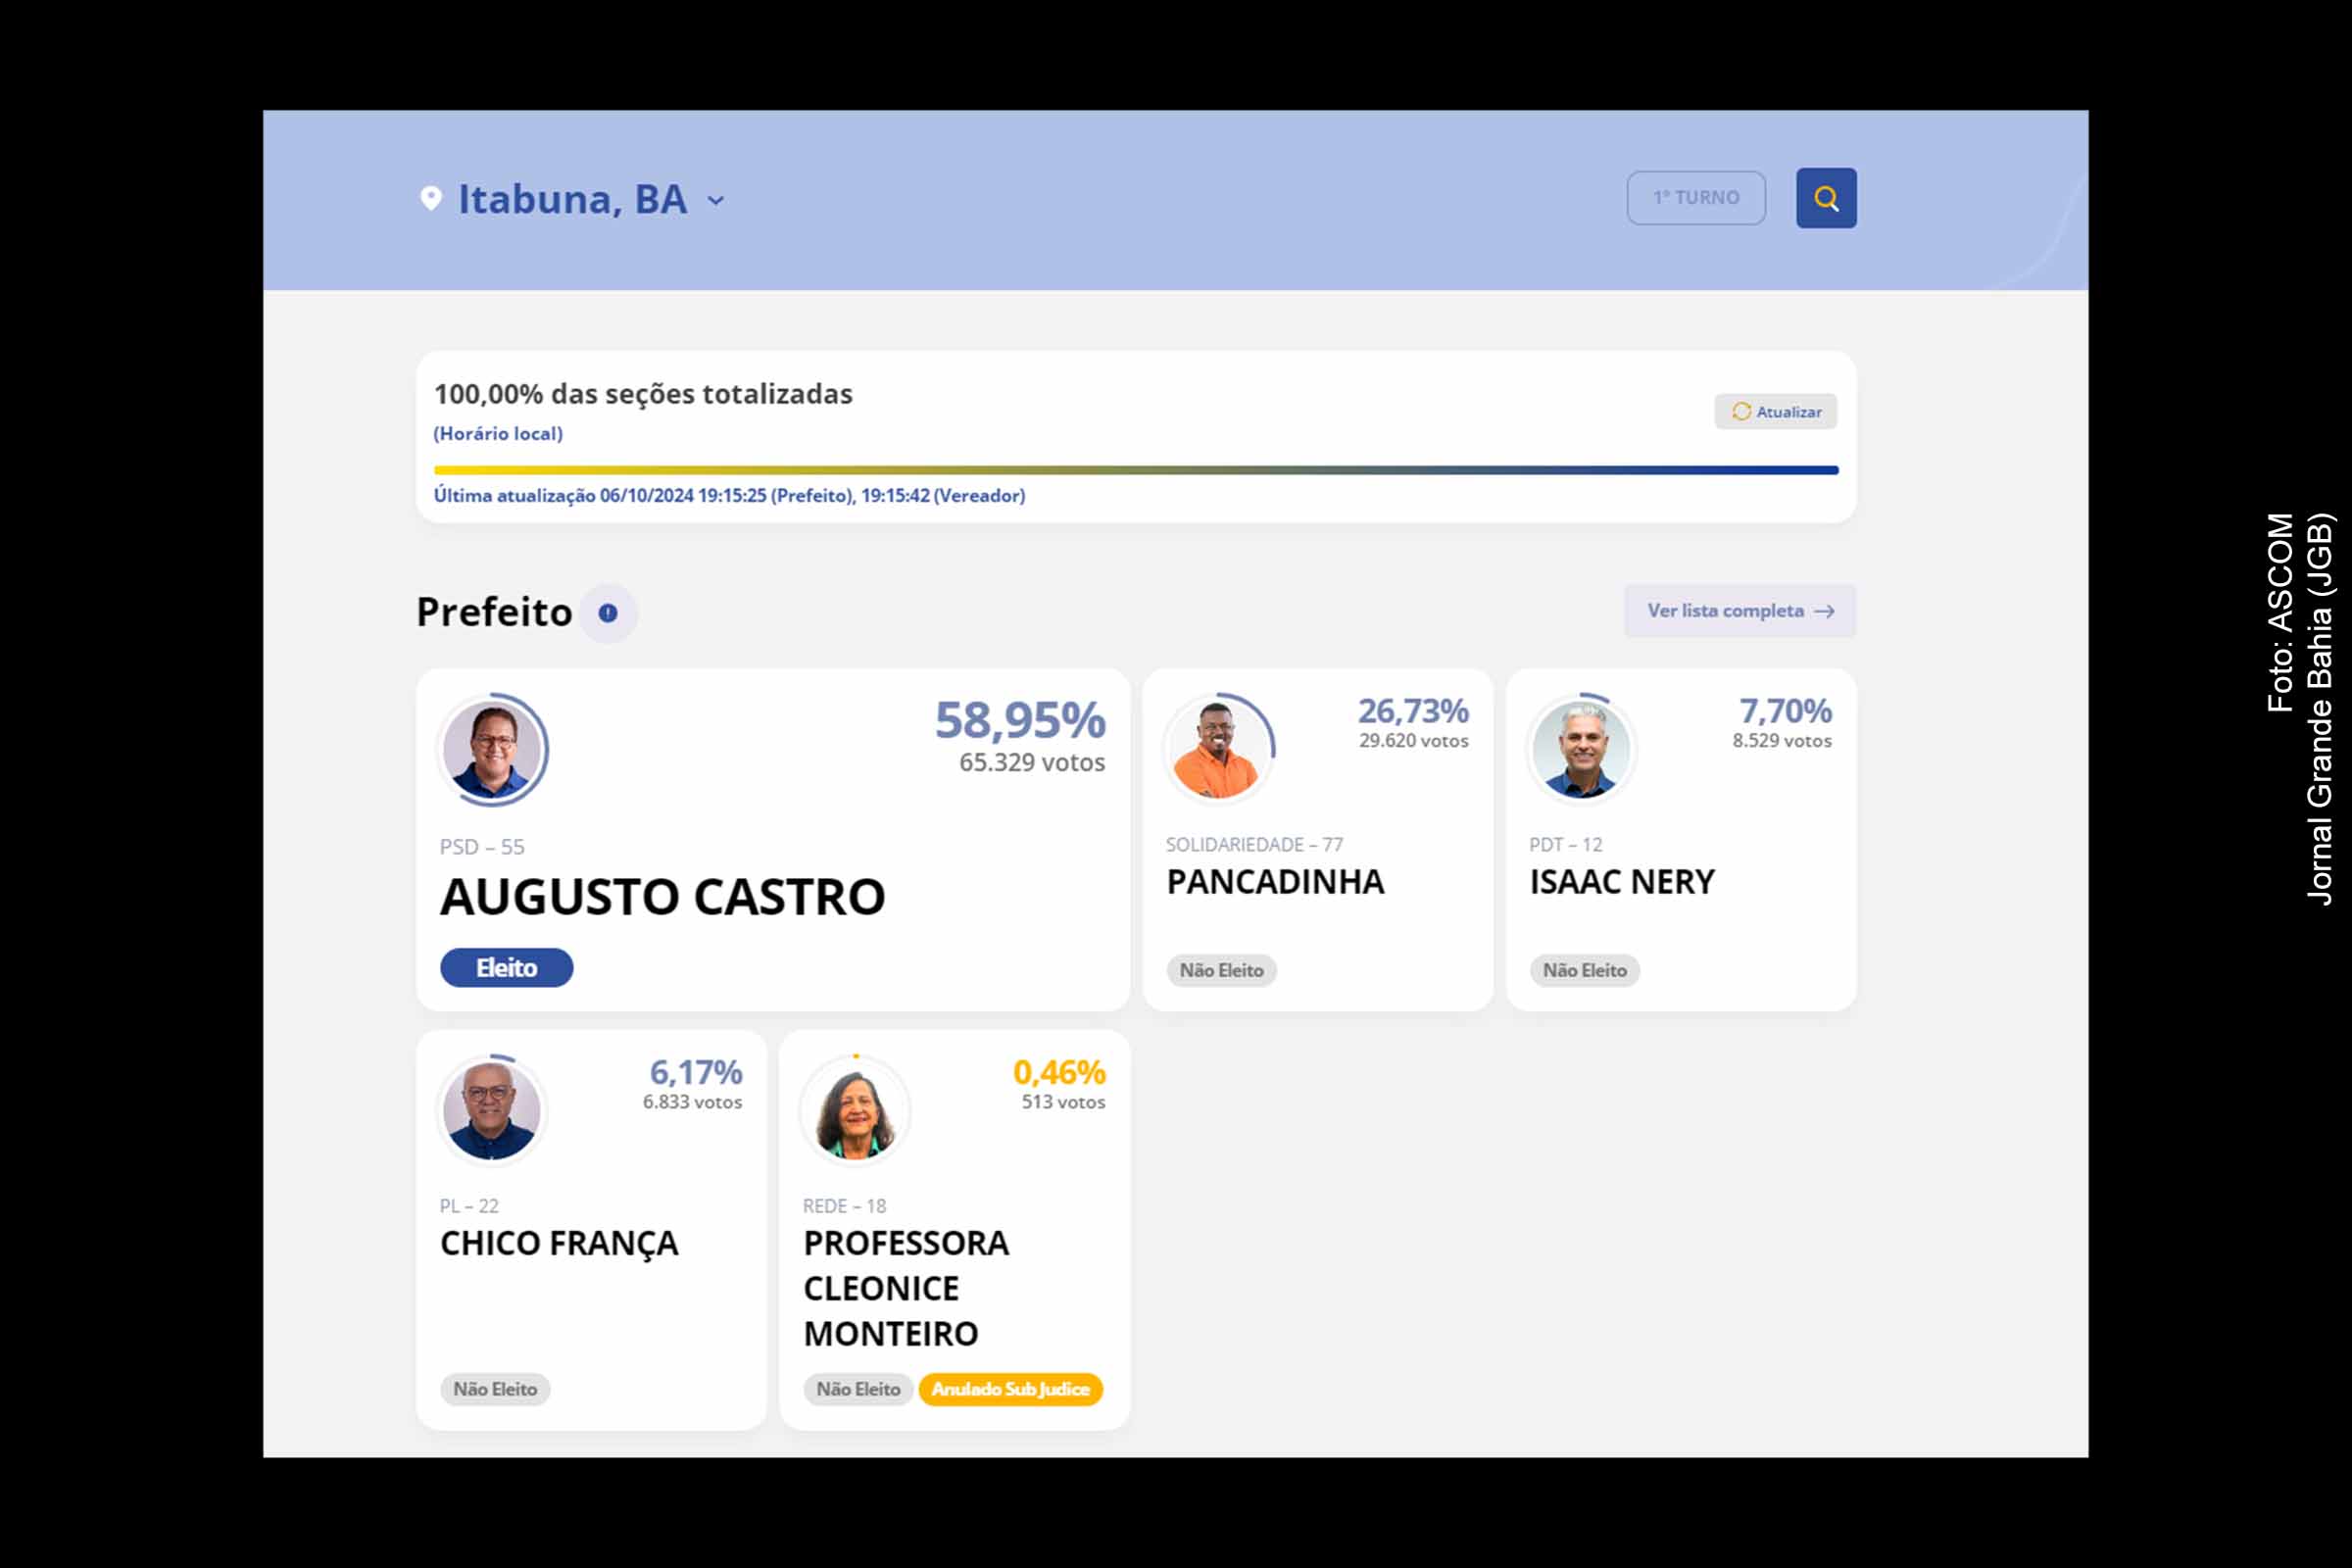The width and height of the screenshot is (2352, 1568).
Task: Click the magnifying glass search icon
Action: (x=1825, y=198)
